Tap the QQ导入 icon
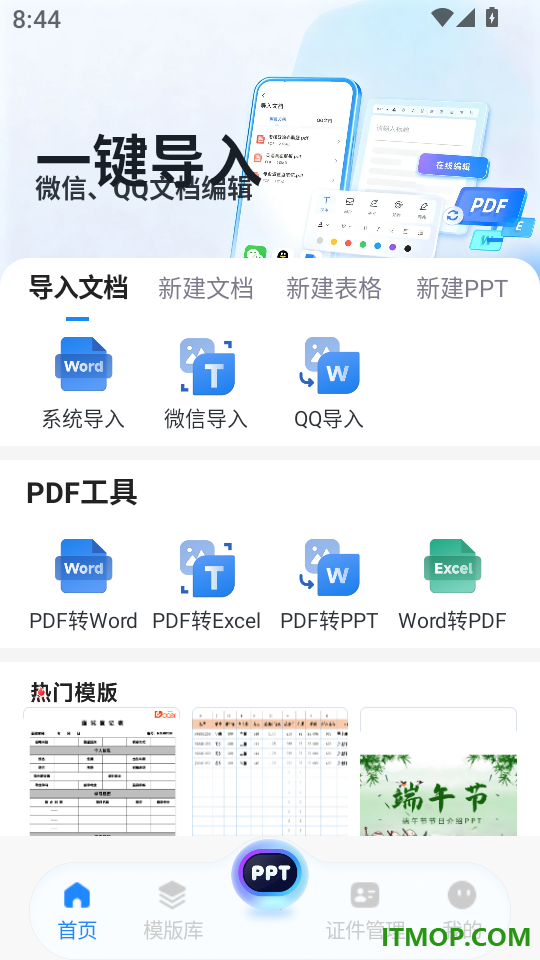The height and width of the screenshot is (960, 540). 329,366
